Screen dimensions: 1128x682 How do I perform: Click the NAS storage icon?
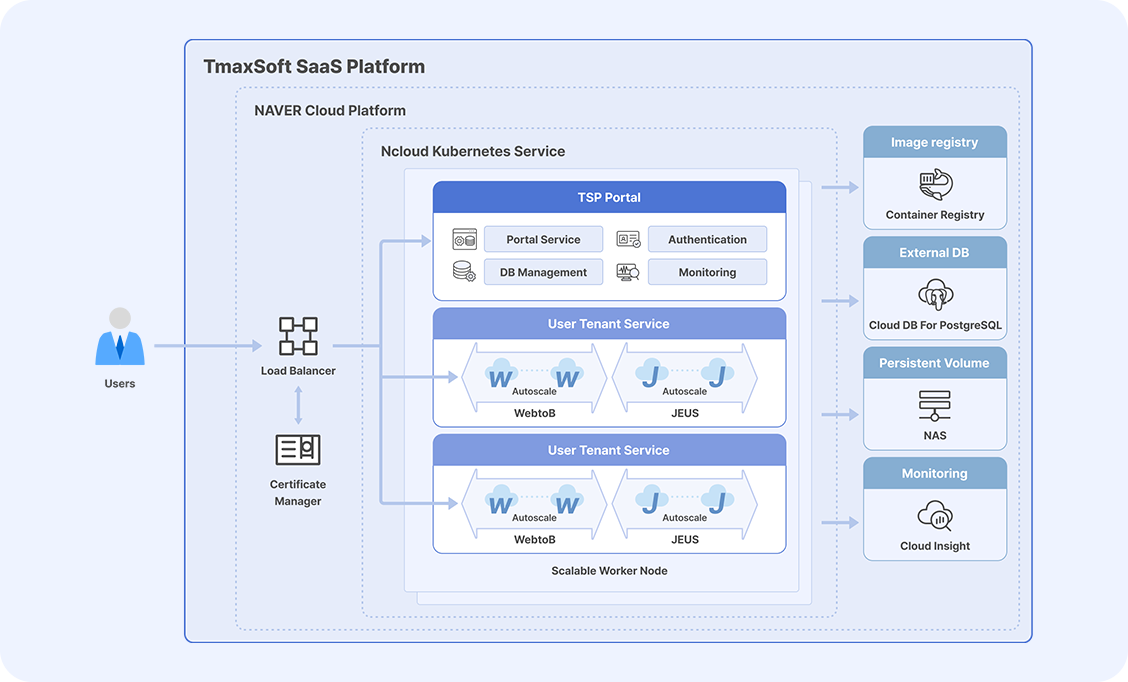(x=935, y=405)
